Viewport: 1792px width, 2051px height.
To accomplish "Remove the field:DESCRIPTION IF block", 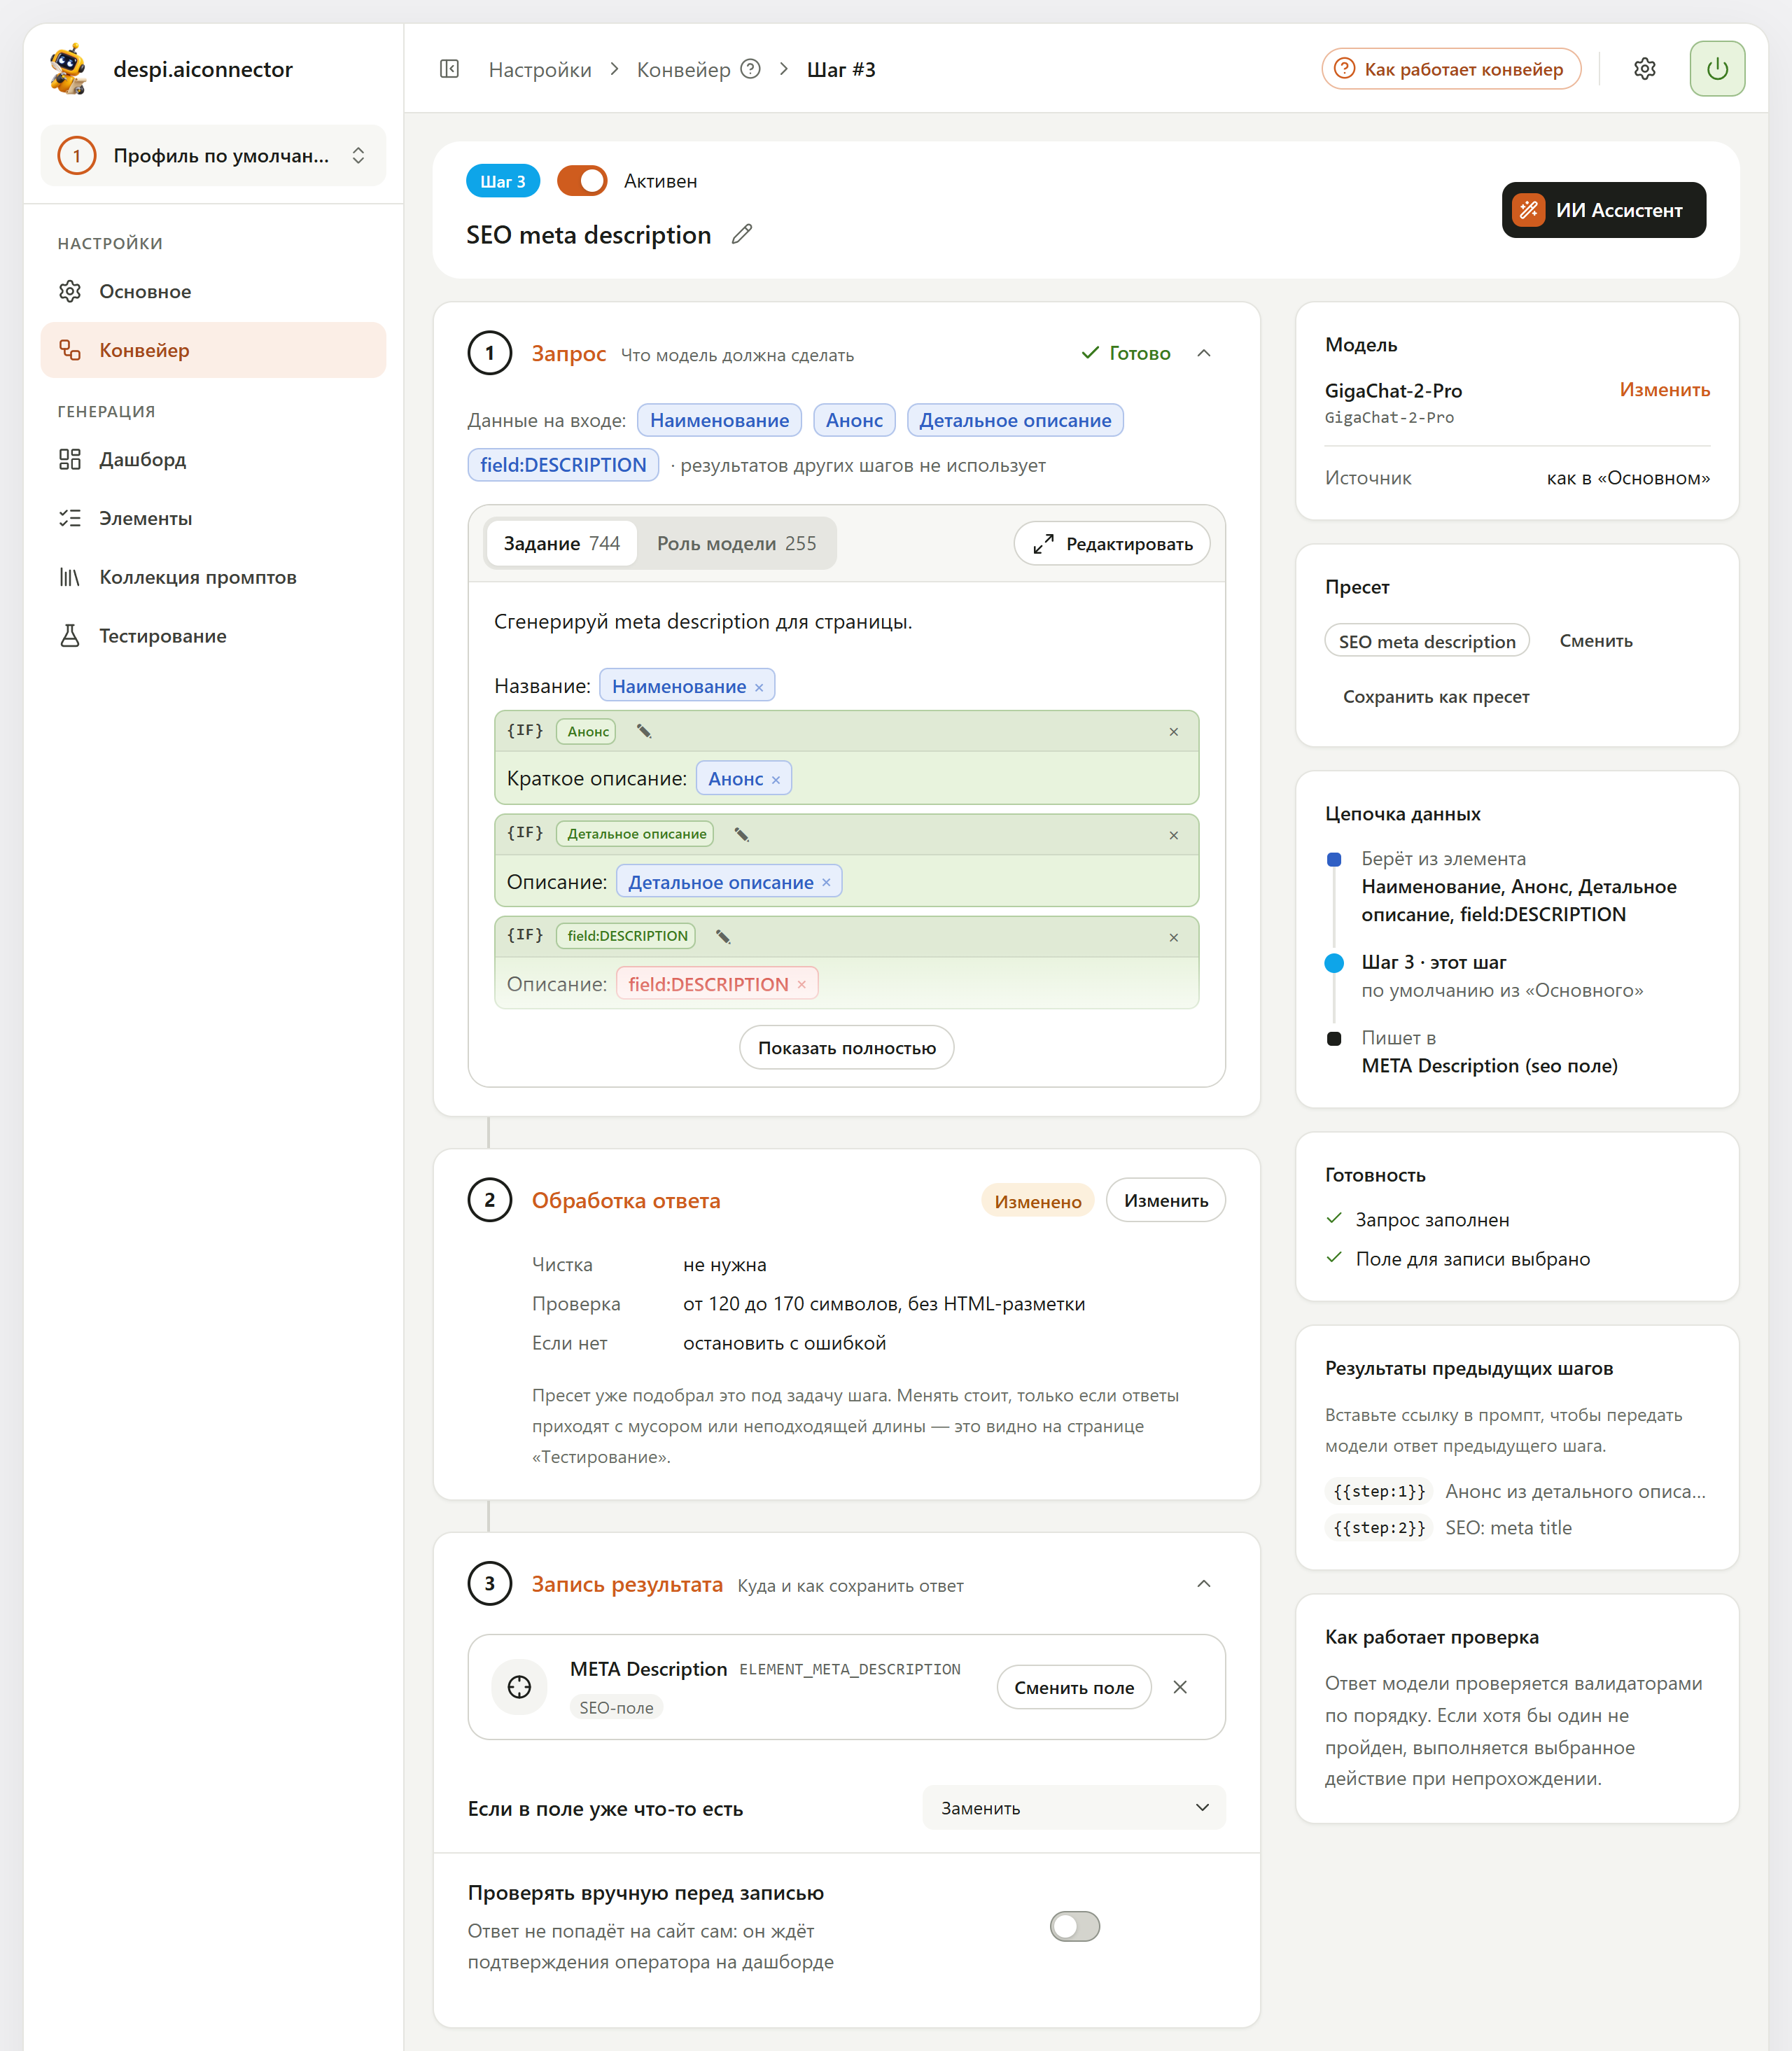I will click(x=1173, y=937).
